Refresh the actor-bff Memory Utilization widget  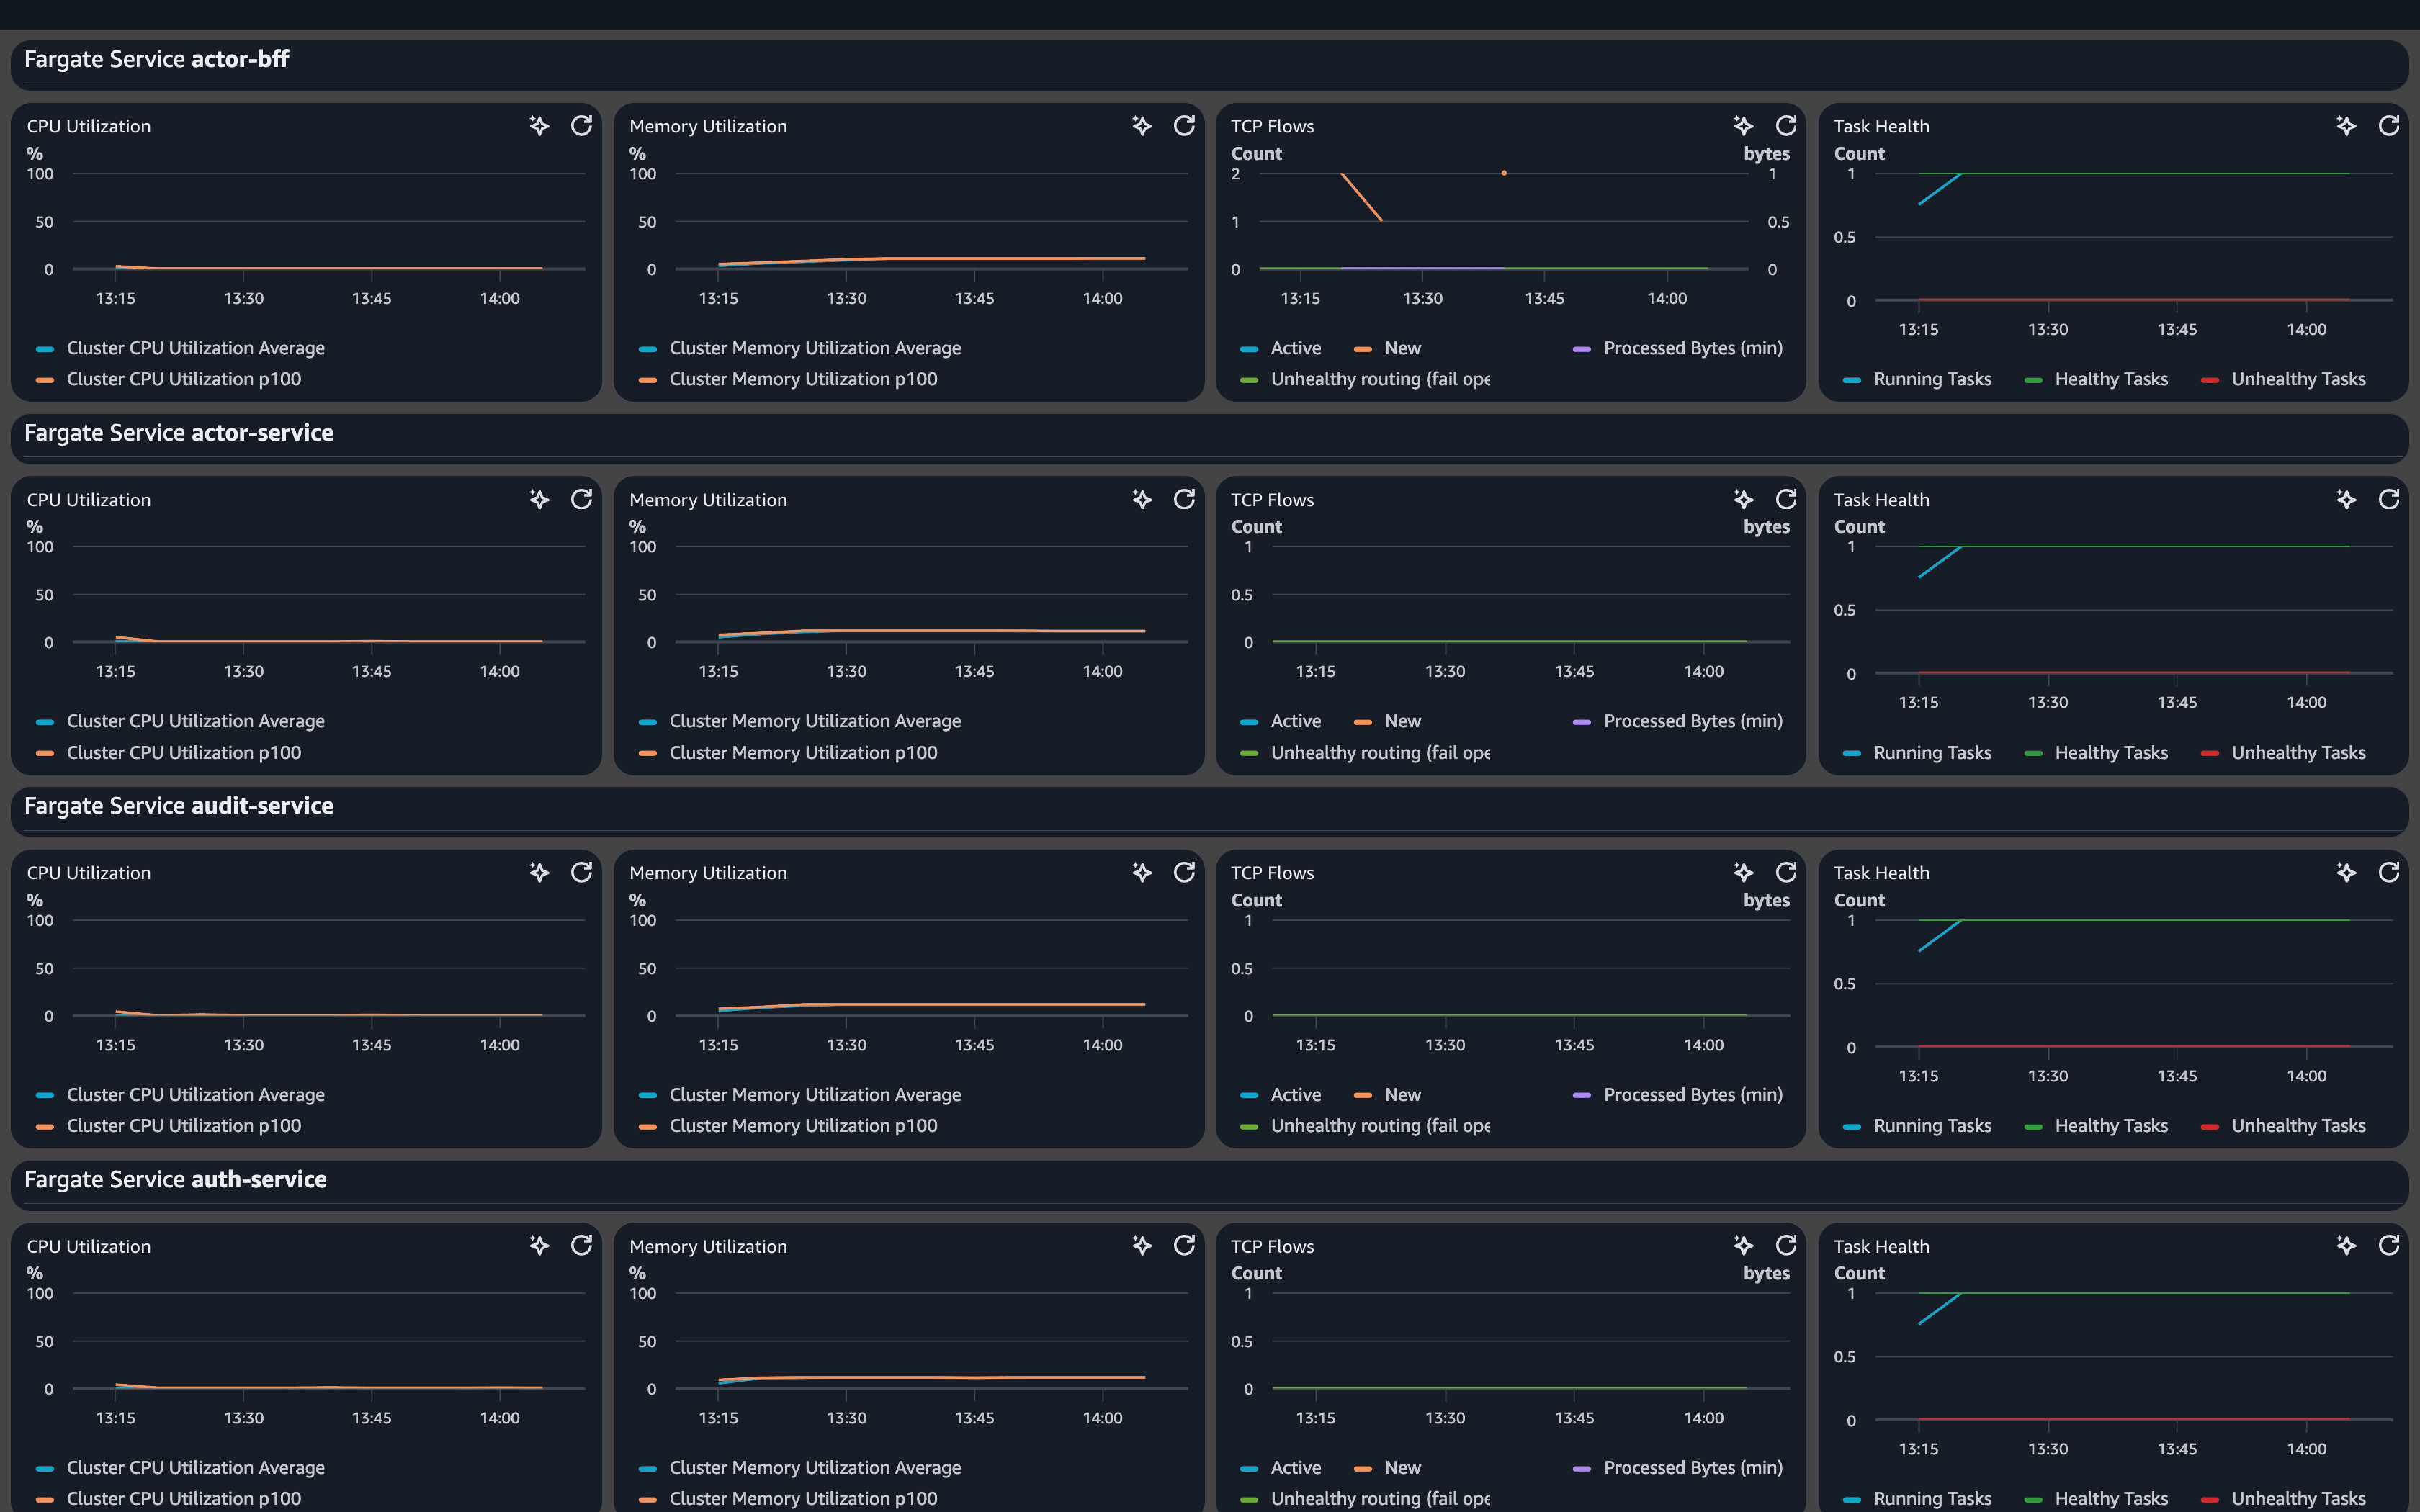(1184, 126)
